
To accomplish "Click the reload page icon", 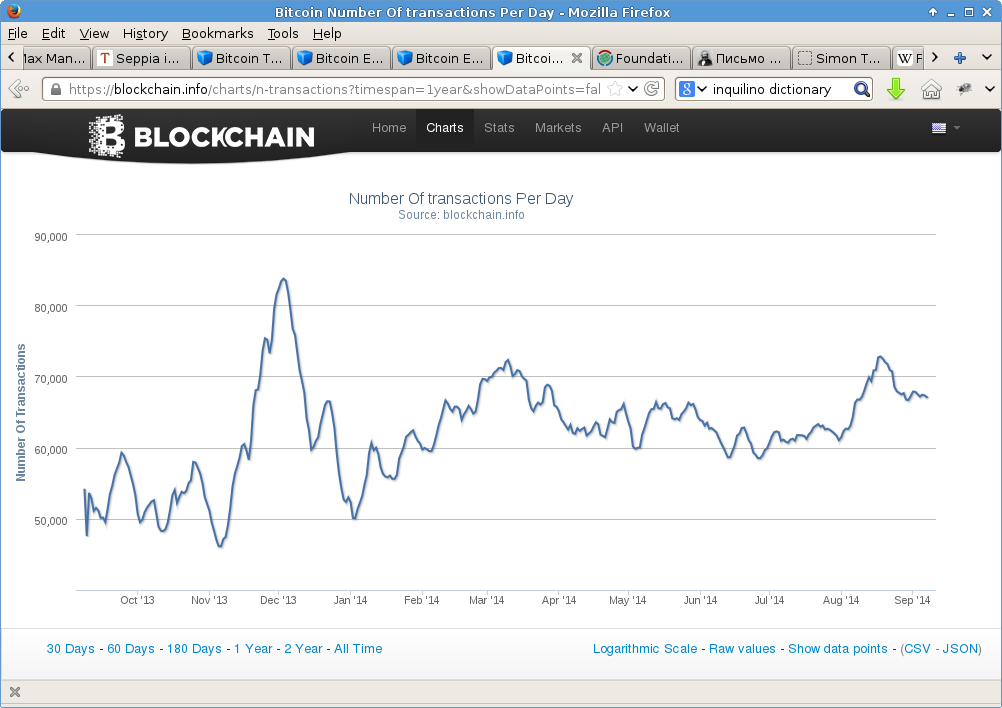I will [x=652, y=89].
